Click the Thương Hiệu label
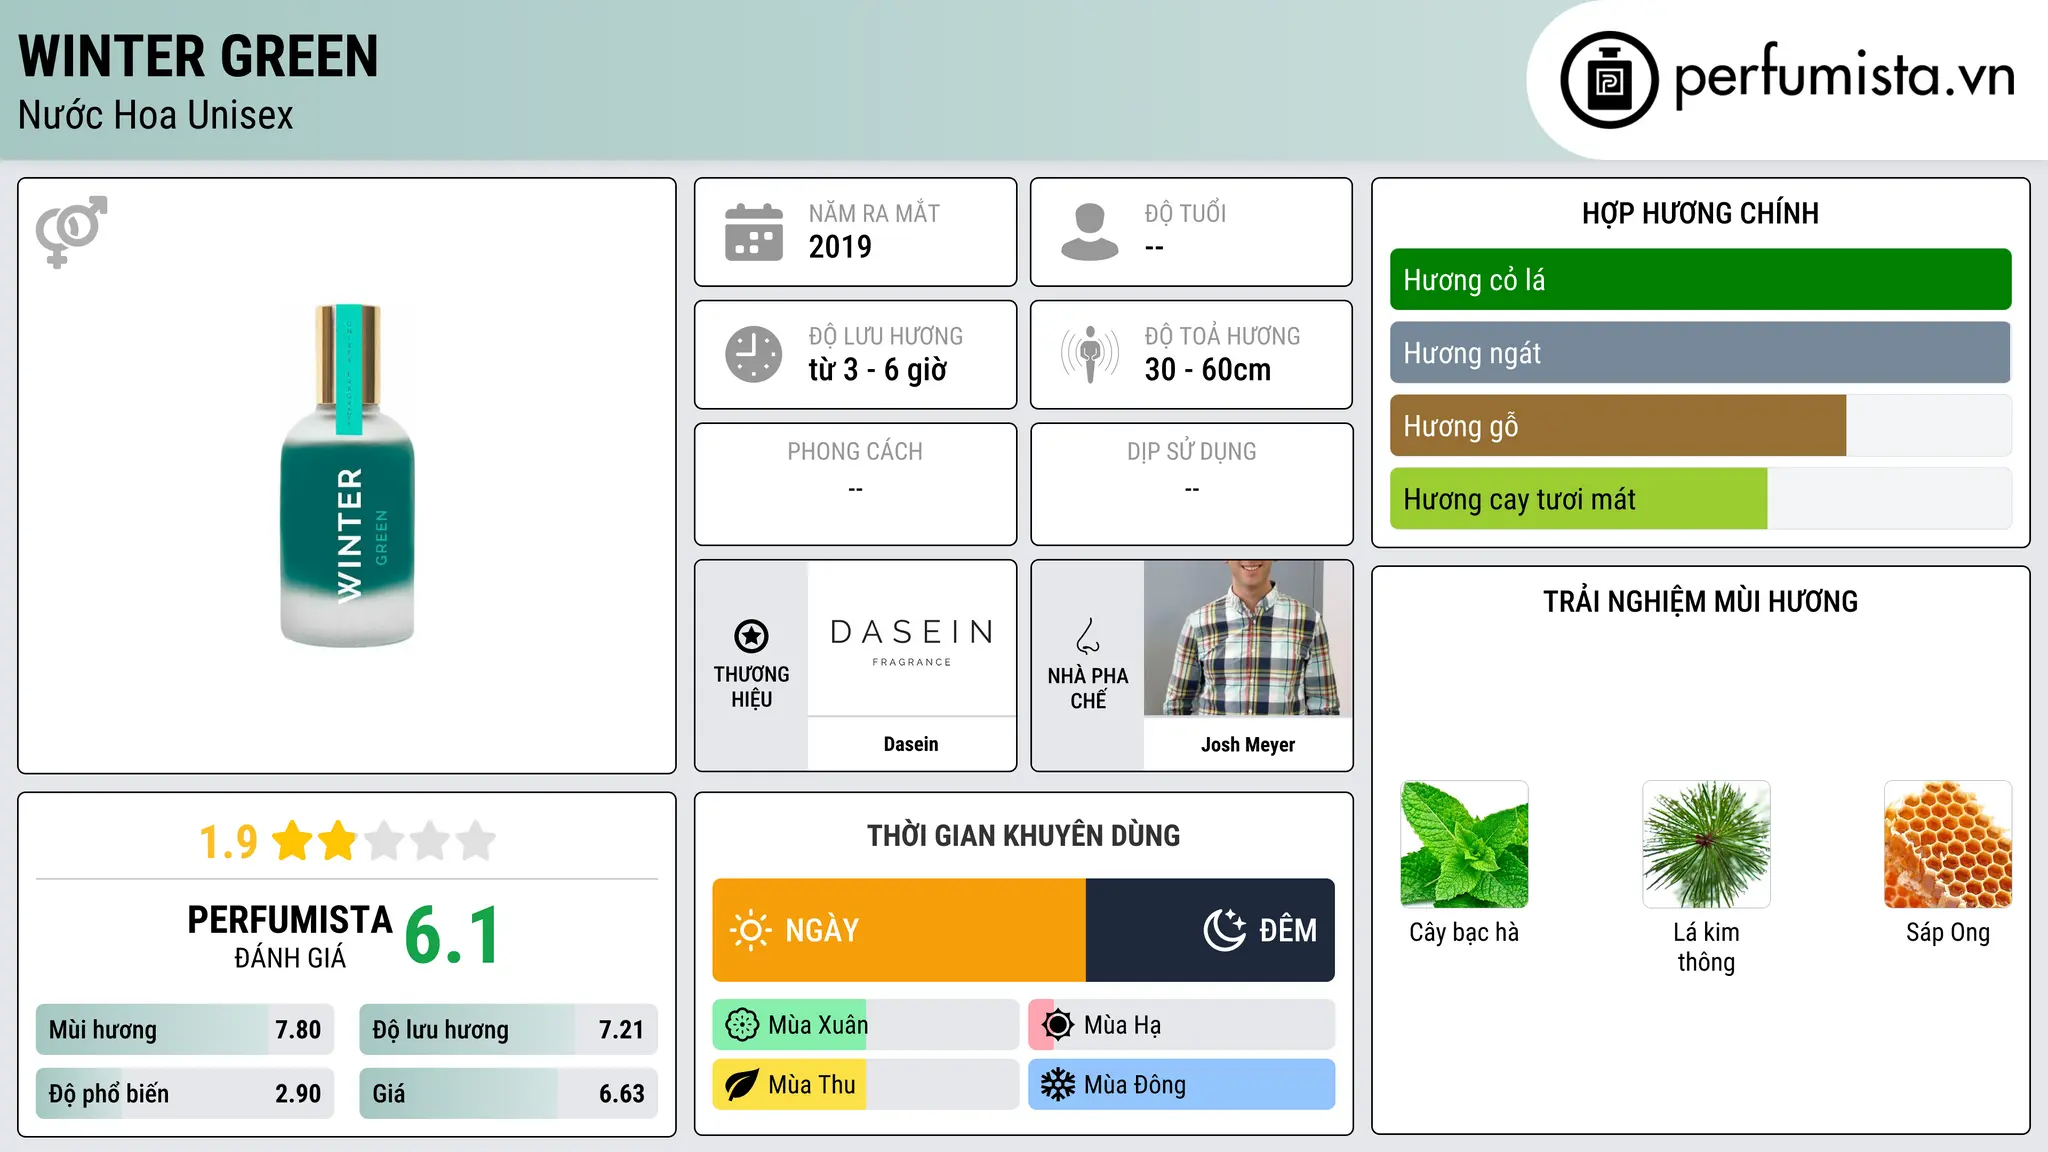This screenshot has width=2048, height=1152. pos(751,686)
